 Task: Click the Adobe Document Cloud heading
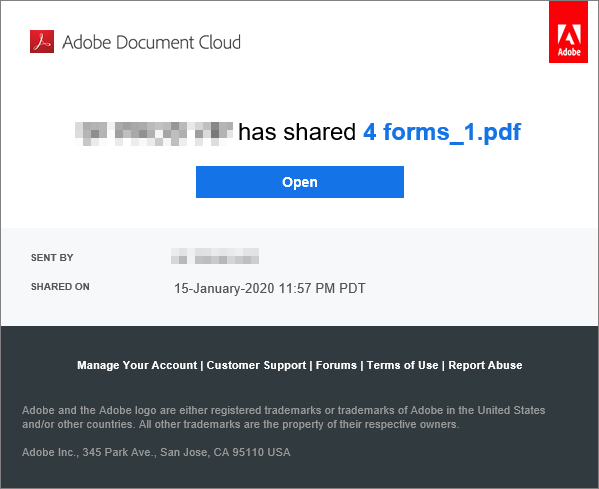[x=151, y=42]
